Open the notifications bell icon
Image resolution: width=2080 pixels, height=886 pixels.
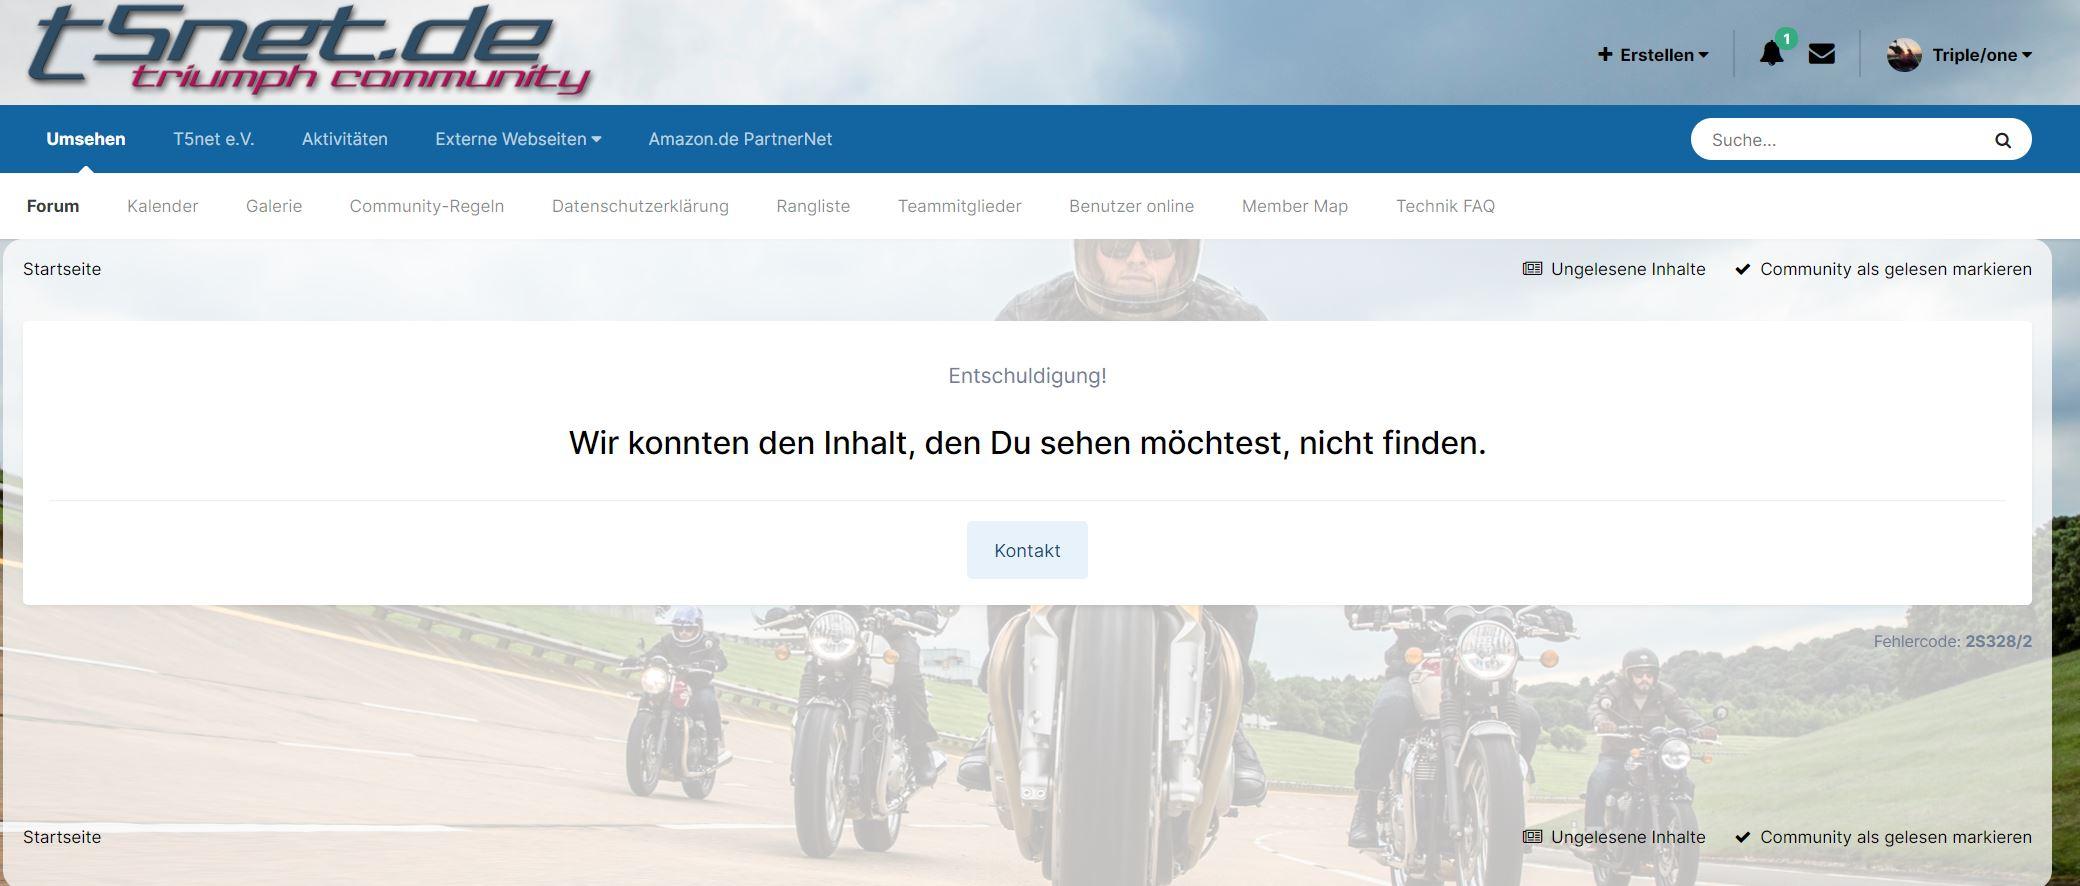pyautogui.click(x=1771, y=54)
